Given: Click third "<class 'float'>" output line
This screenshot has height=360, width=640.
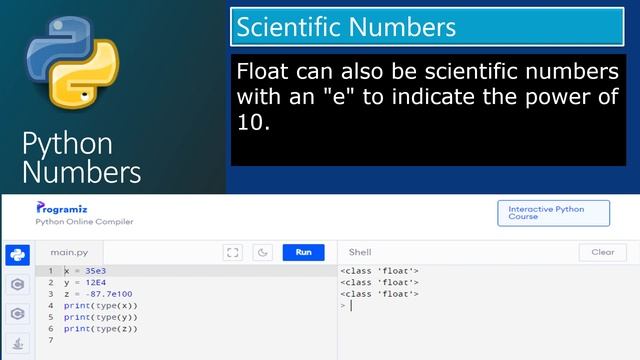Looking at the screenshot, I should [x=380, y=294].
